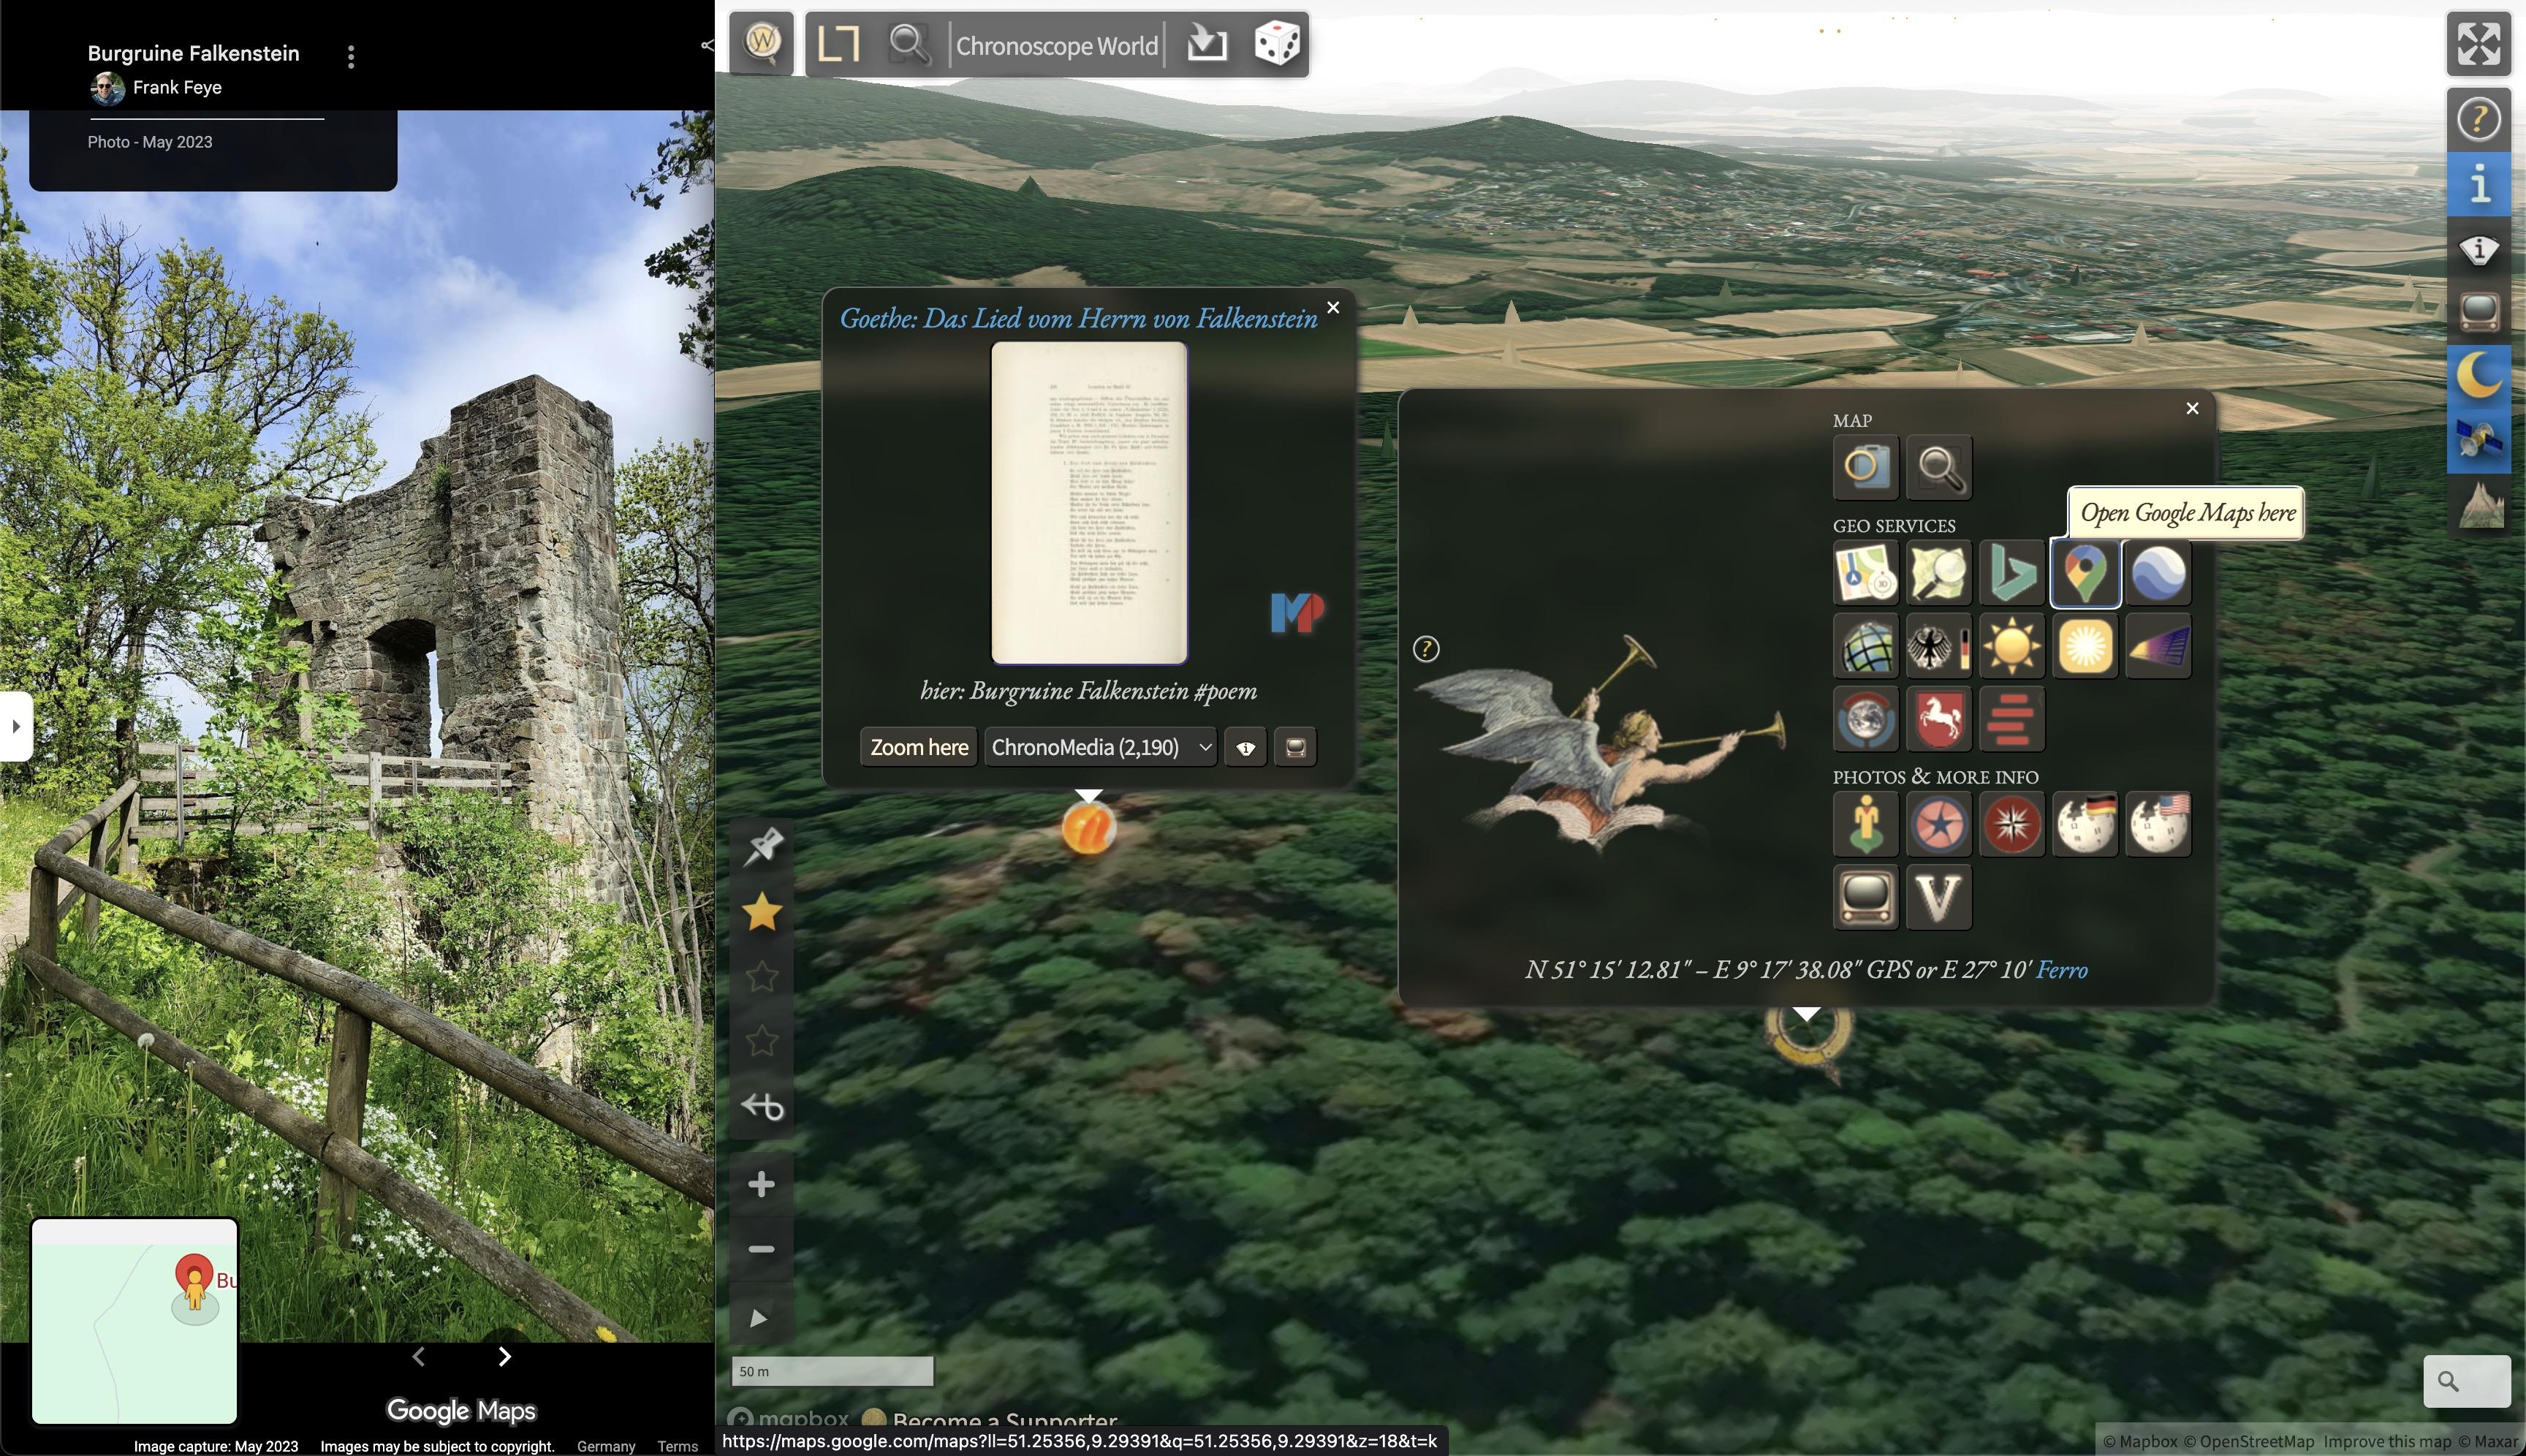Image resolution: width=2526 pixels, height=1456 pixels.
Task: Click the map zoom in plus control
Action: [x=761, y=1185]
